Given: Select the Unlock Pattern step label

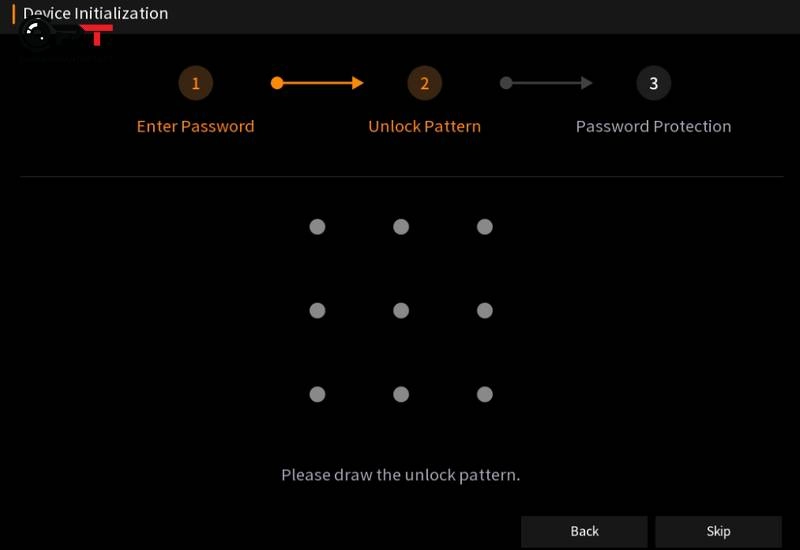Looking at the screenshot, I should point(424,127).
